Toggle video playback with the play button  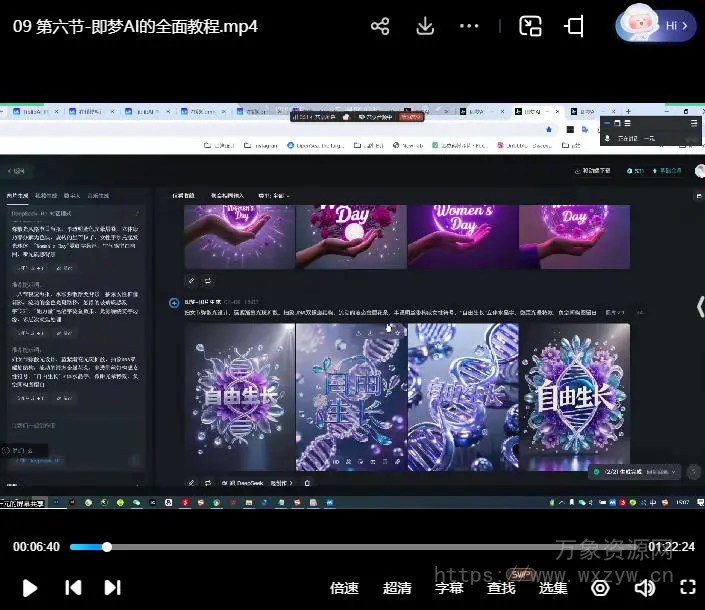point(30,588)
